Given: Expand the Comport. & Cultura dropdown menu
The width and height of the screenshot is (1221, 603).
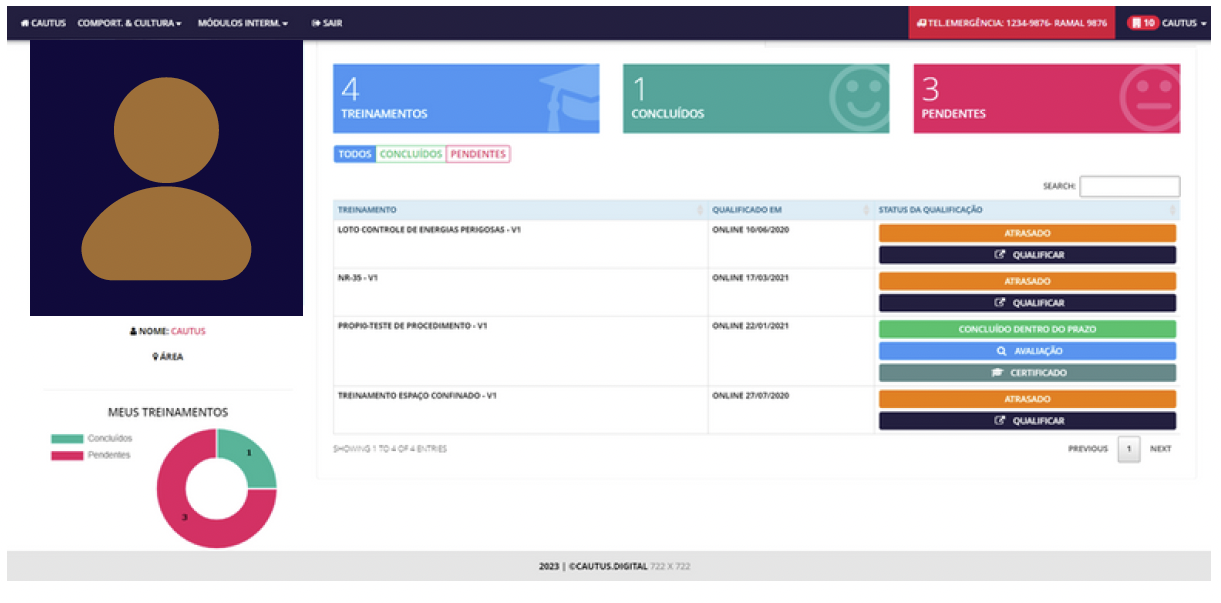Looking at the screenshot, I should [x=130, y=23].
